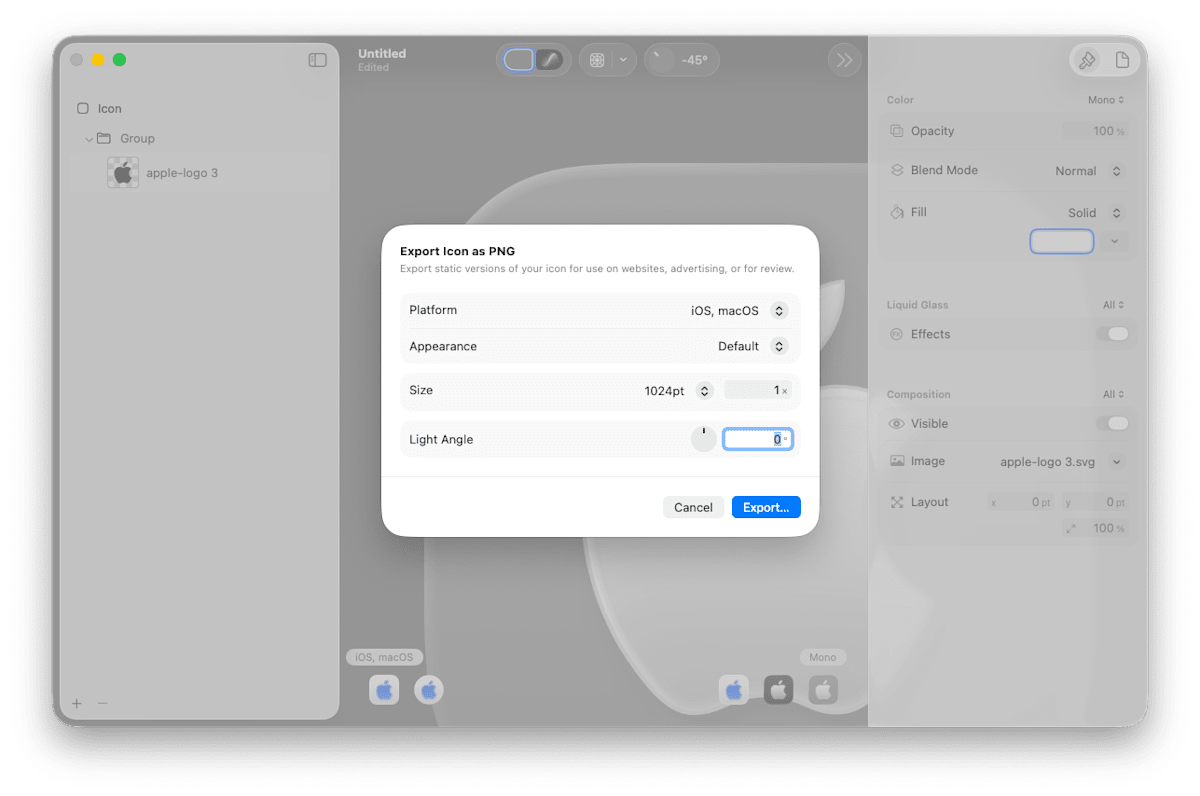Viewport: 1200px width, 796px height.
Task: Open the grid overlay options chevron
Action: point(623,60)
